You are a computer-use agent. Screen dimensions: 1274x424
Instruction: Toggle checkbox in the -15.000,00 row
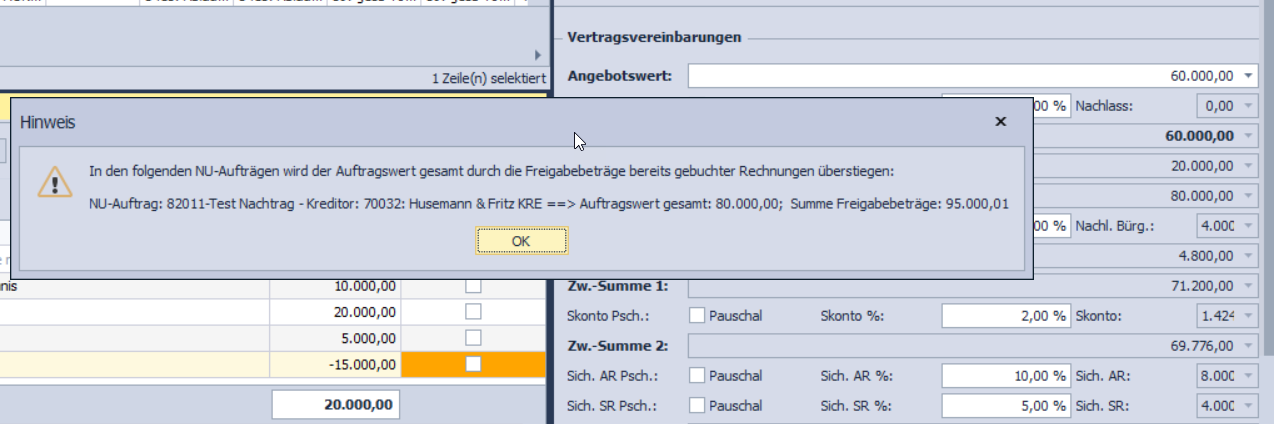(x=473, y=364)
